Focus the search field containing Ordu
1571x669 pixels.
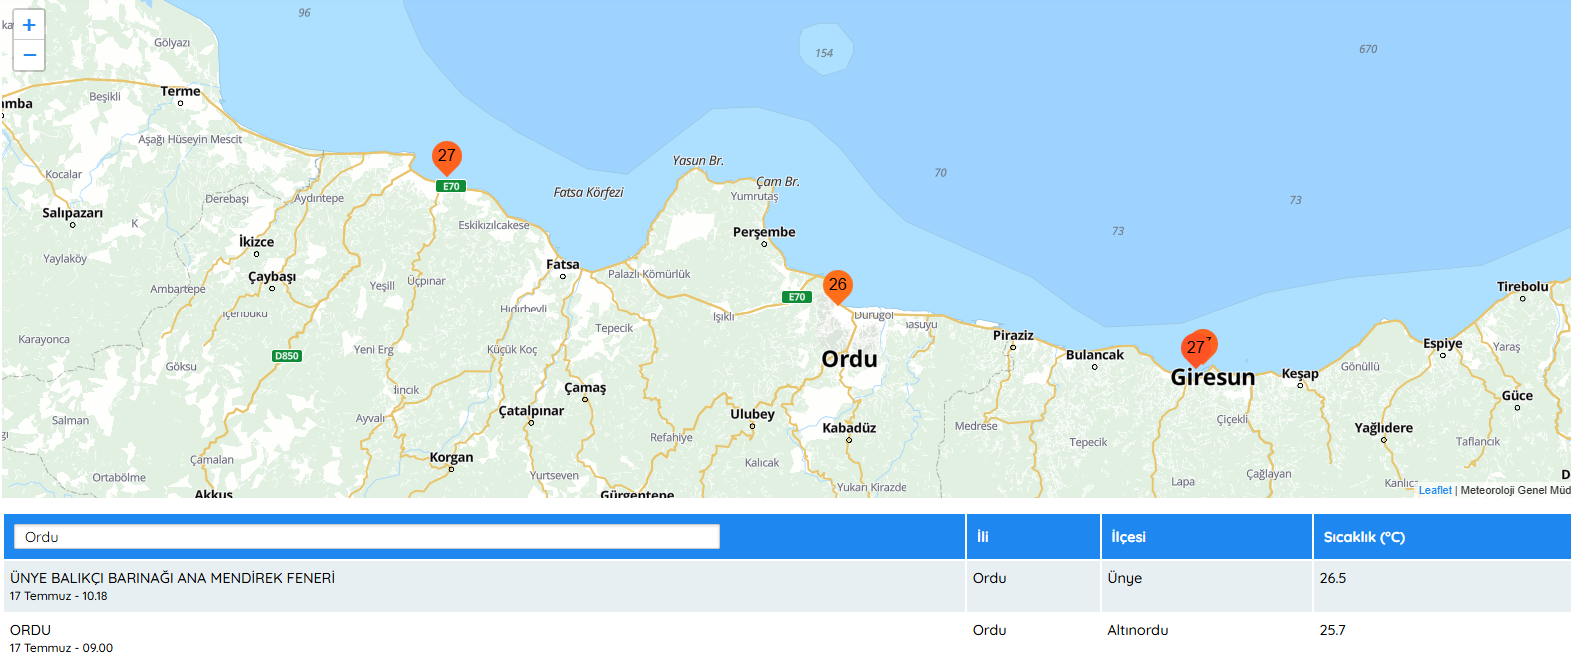pos(367,537)
